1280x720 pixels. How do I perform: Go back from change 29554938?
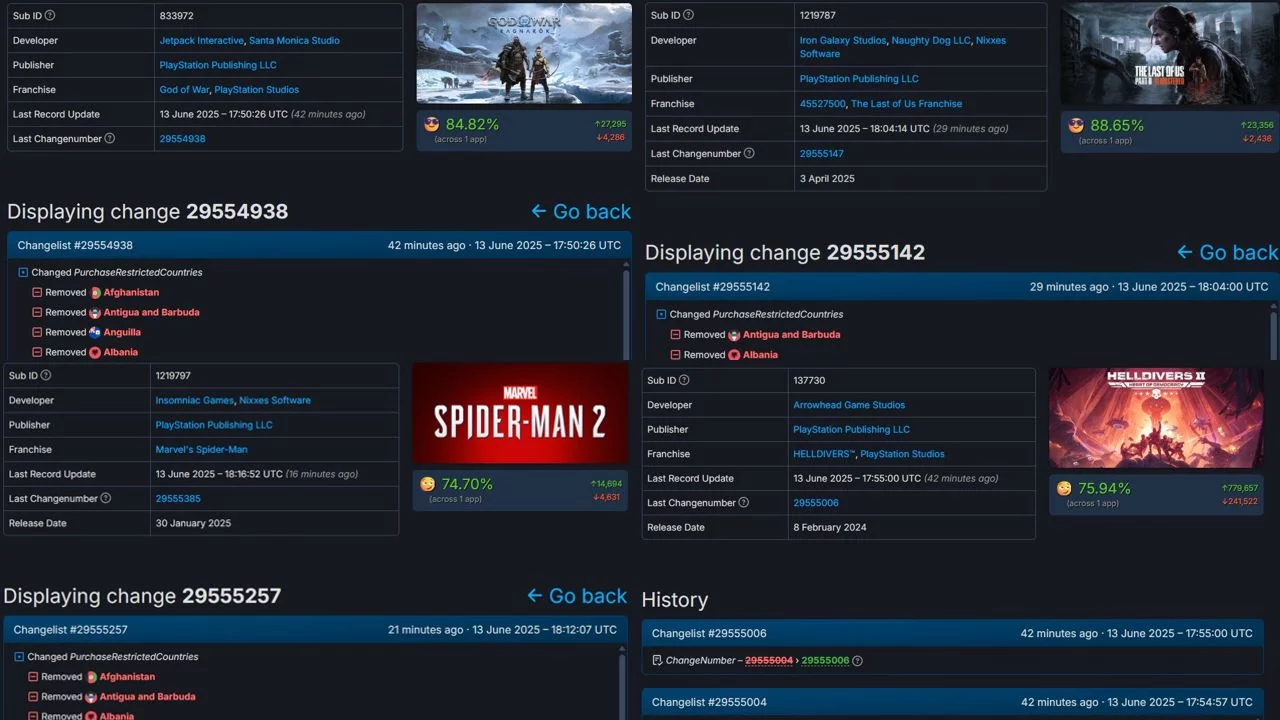point(581,212)
